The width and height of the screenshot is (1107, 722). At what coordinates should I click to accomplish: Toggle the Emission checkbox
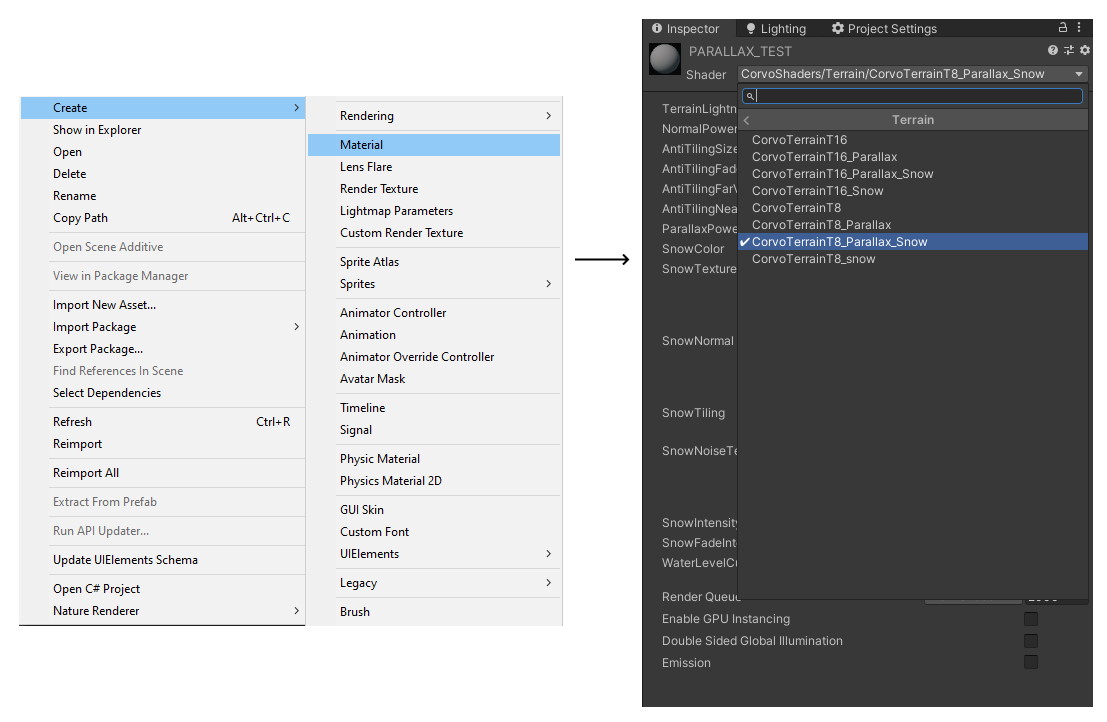click(x=1031, y=662)
